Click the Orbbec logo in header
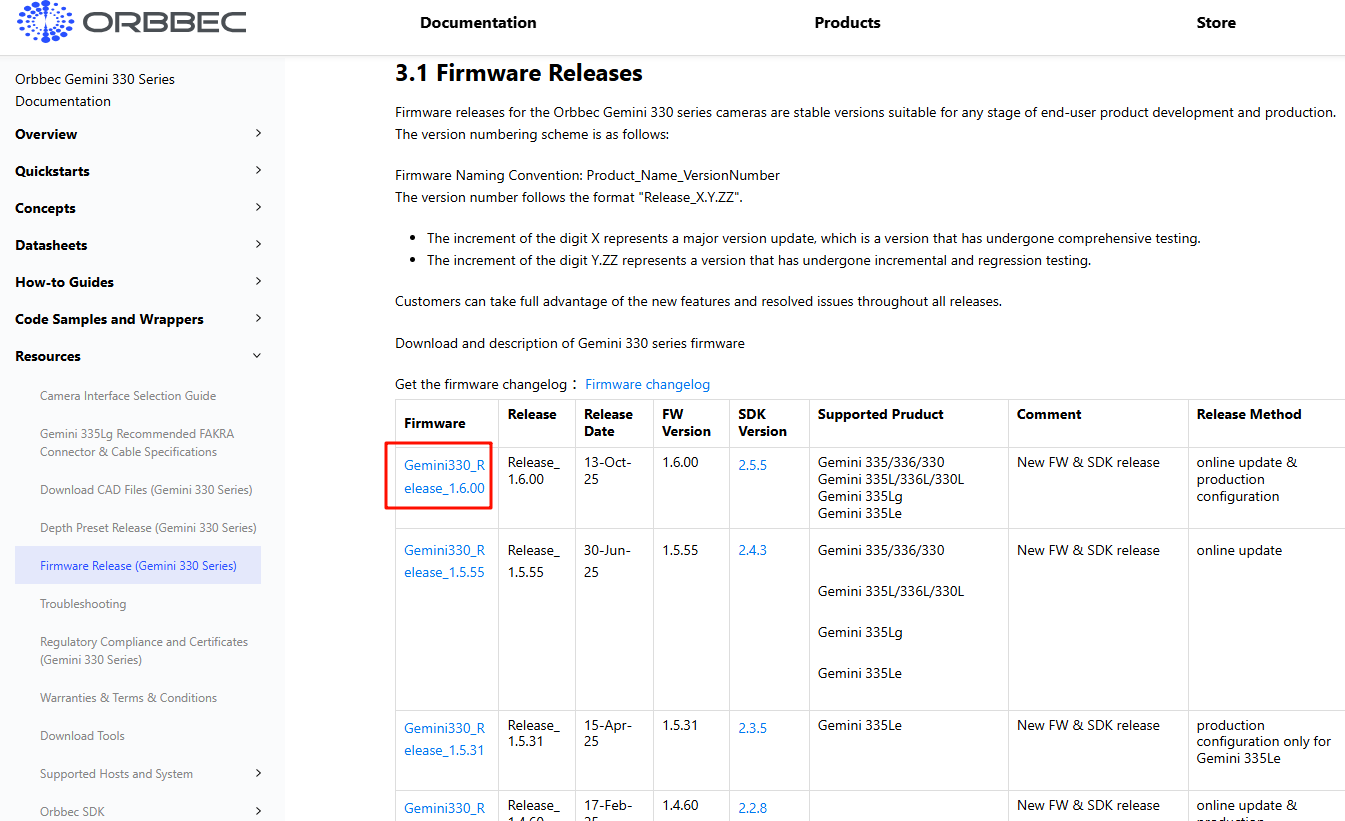1345x821 pixels. coord(132,22)
